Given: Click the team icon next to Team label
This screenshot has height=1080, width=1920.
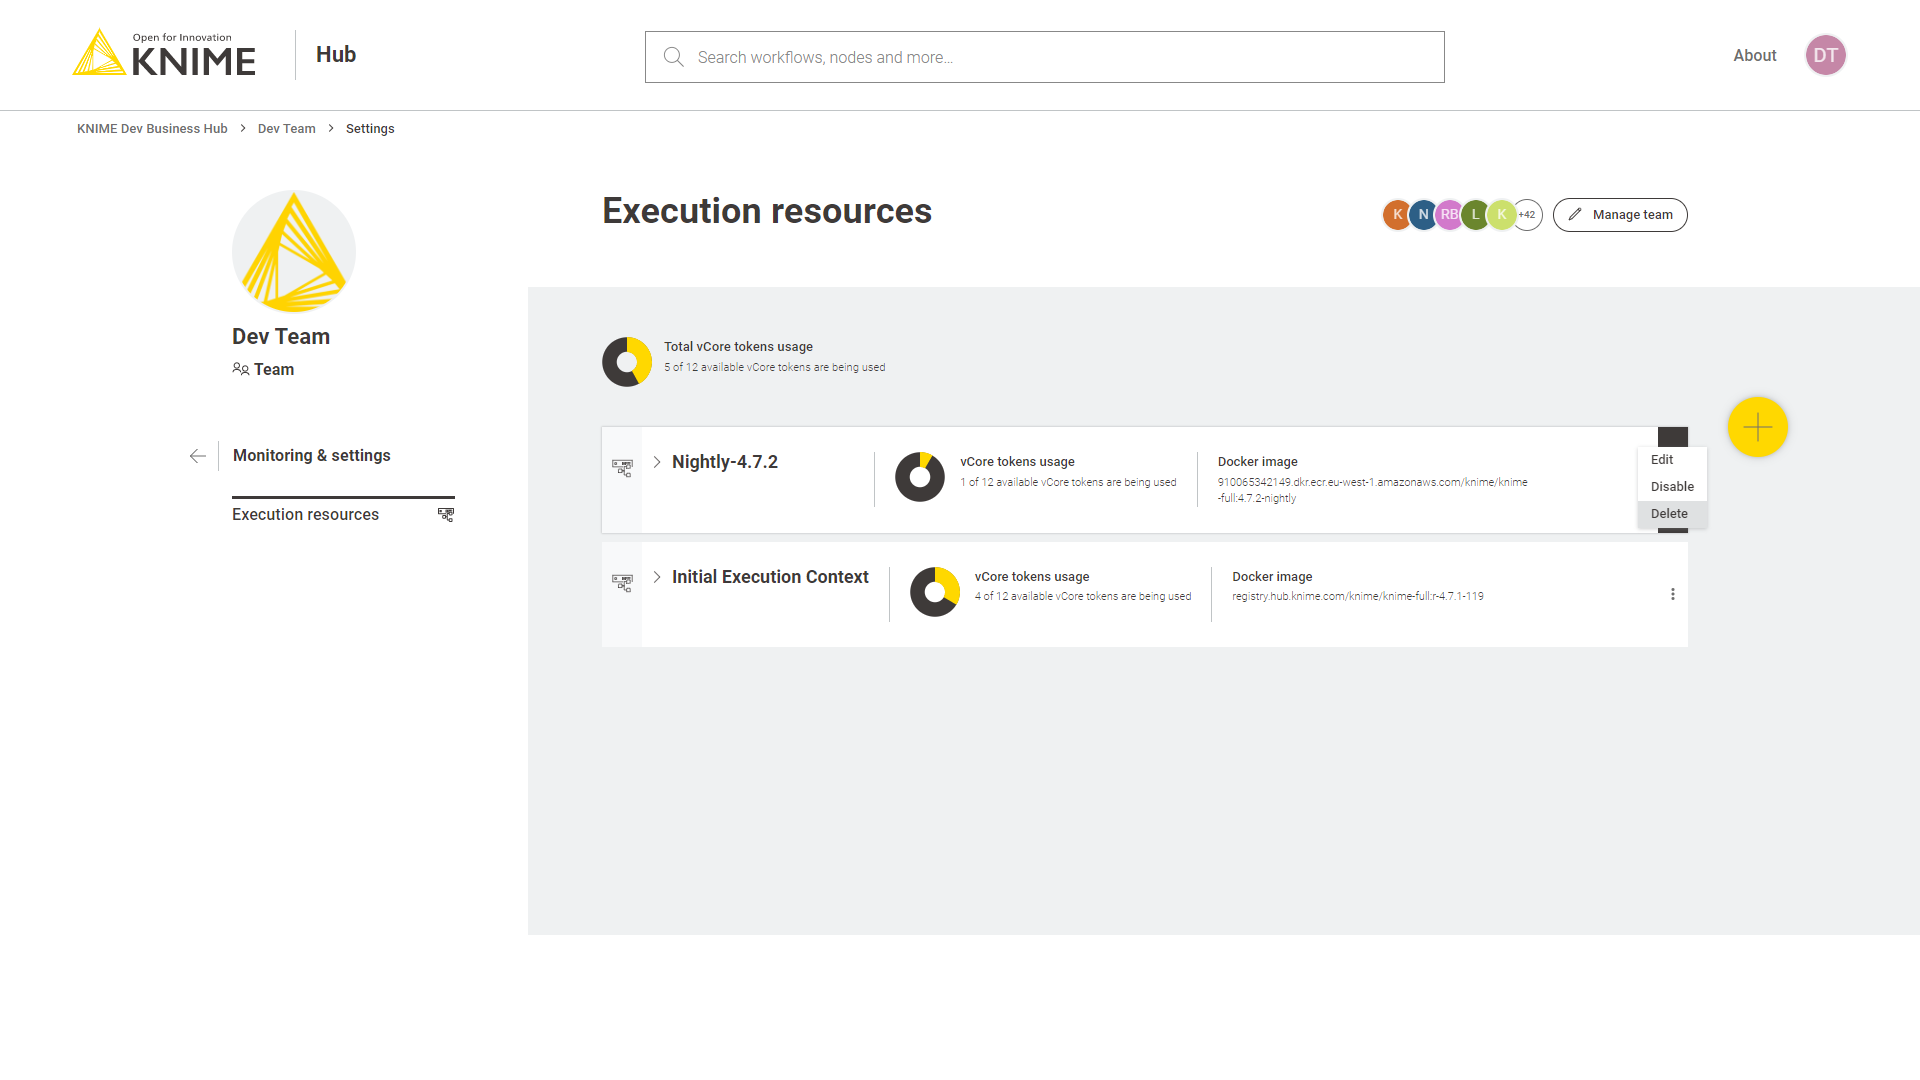Looking at the screenshot, I should tap(240, 369).
